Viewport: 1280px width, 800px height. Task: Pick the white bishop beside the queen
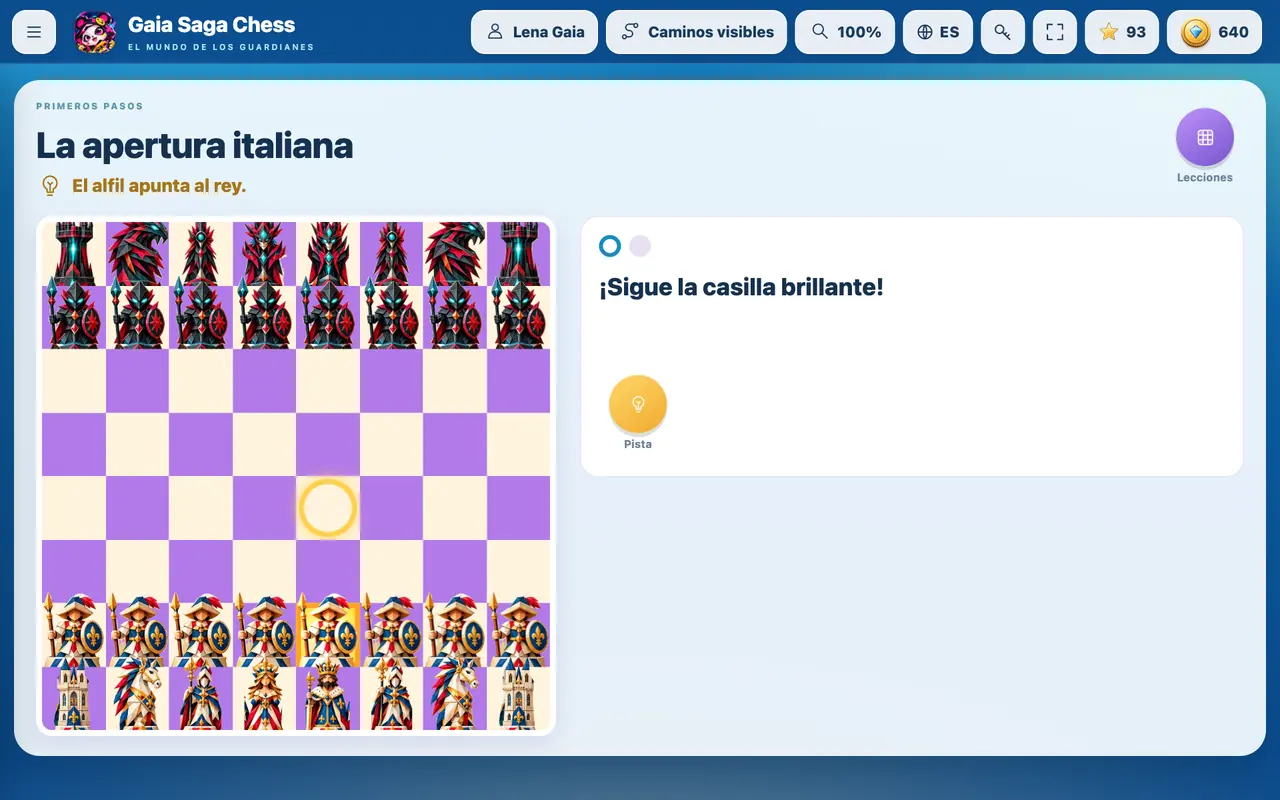[201, 698]
